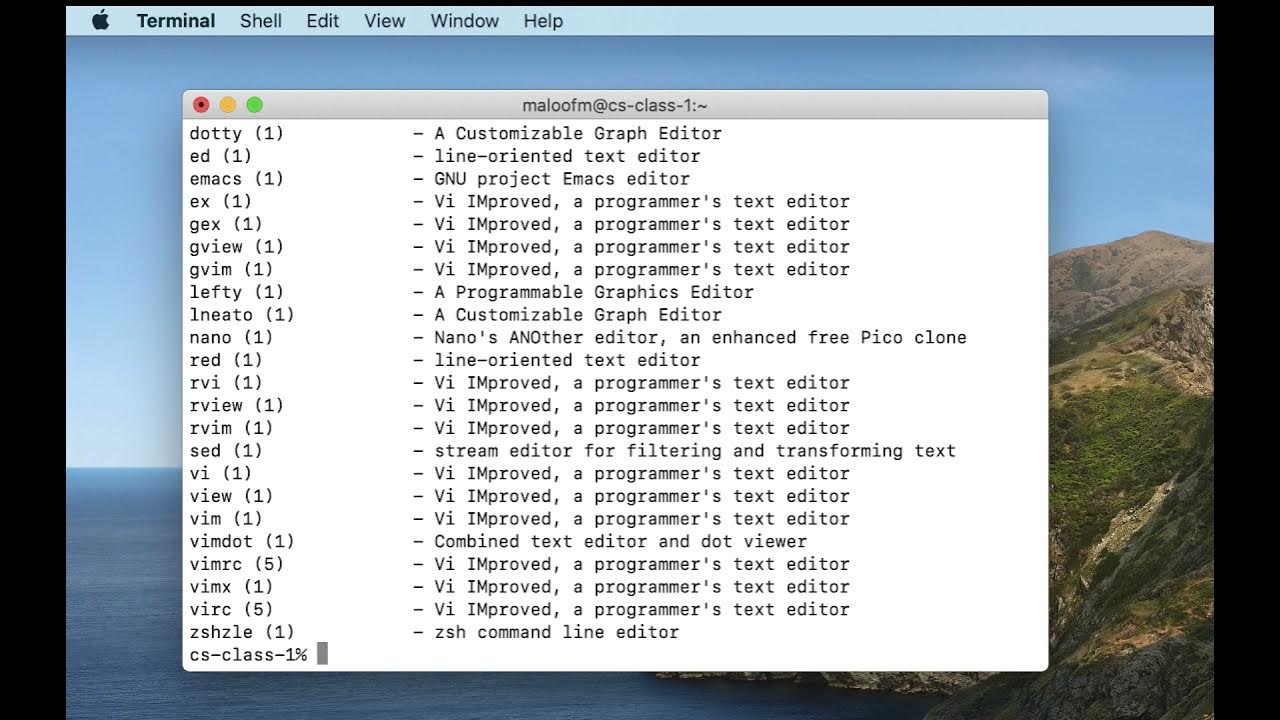Open the Terminal application menu

176,20
